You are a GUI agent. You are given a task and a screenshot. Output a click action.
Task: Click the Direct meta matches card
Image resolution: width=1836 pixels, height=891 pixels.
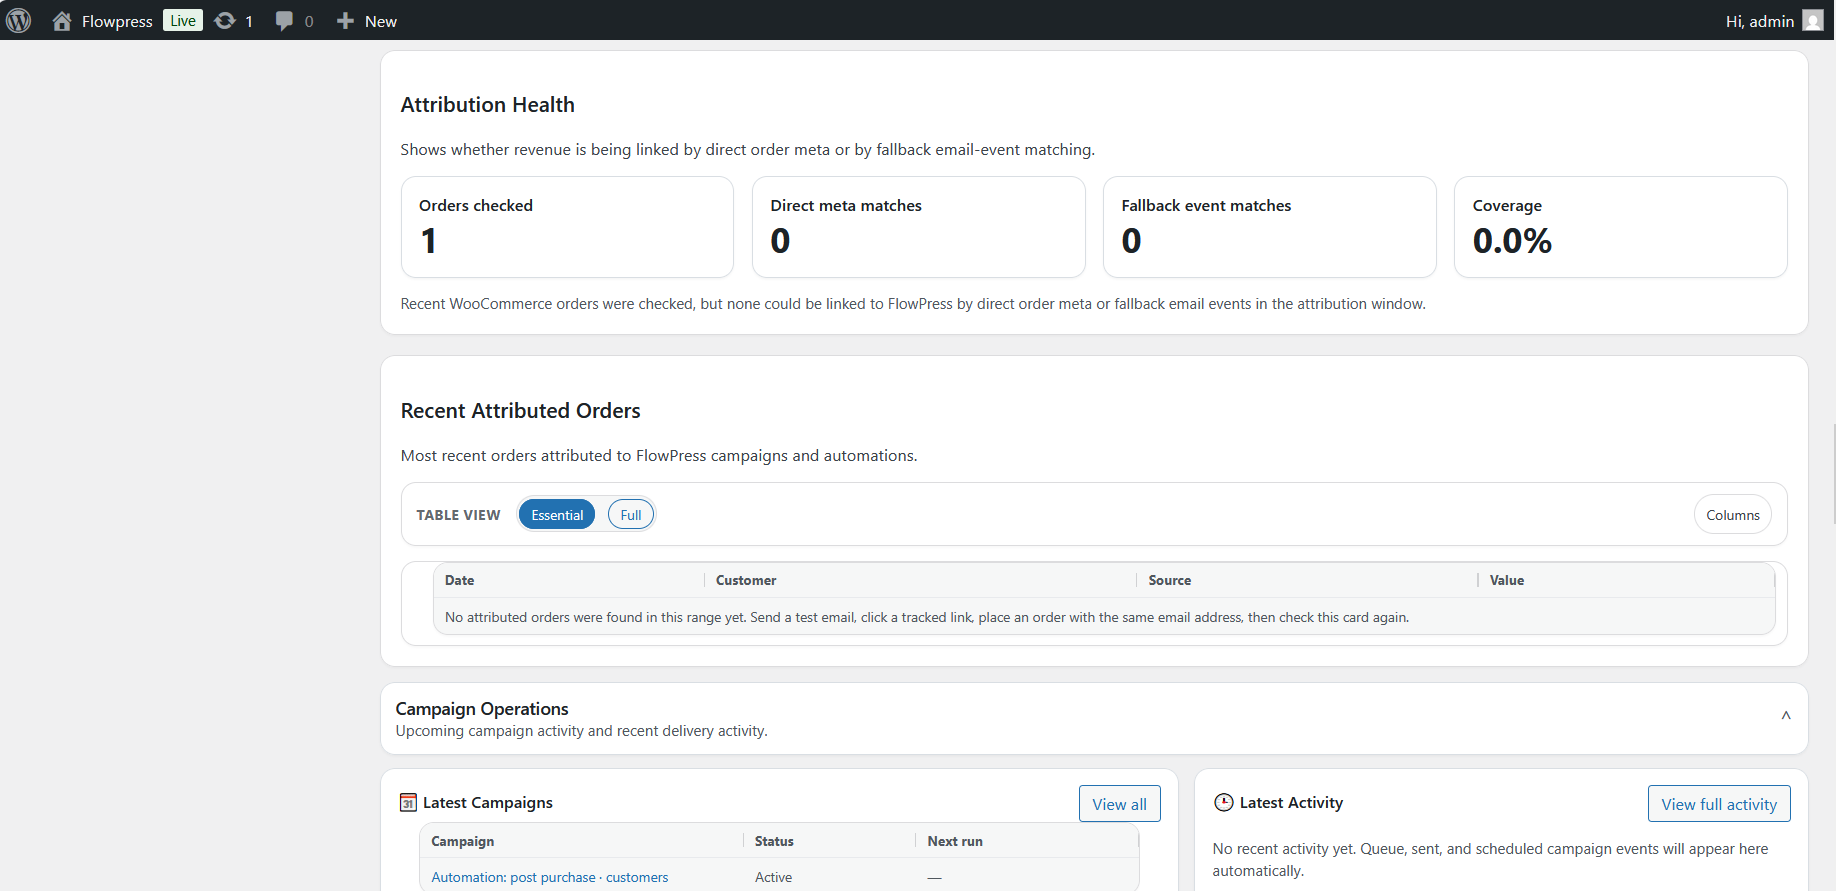tap(918, 227)
